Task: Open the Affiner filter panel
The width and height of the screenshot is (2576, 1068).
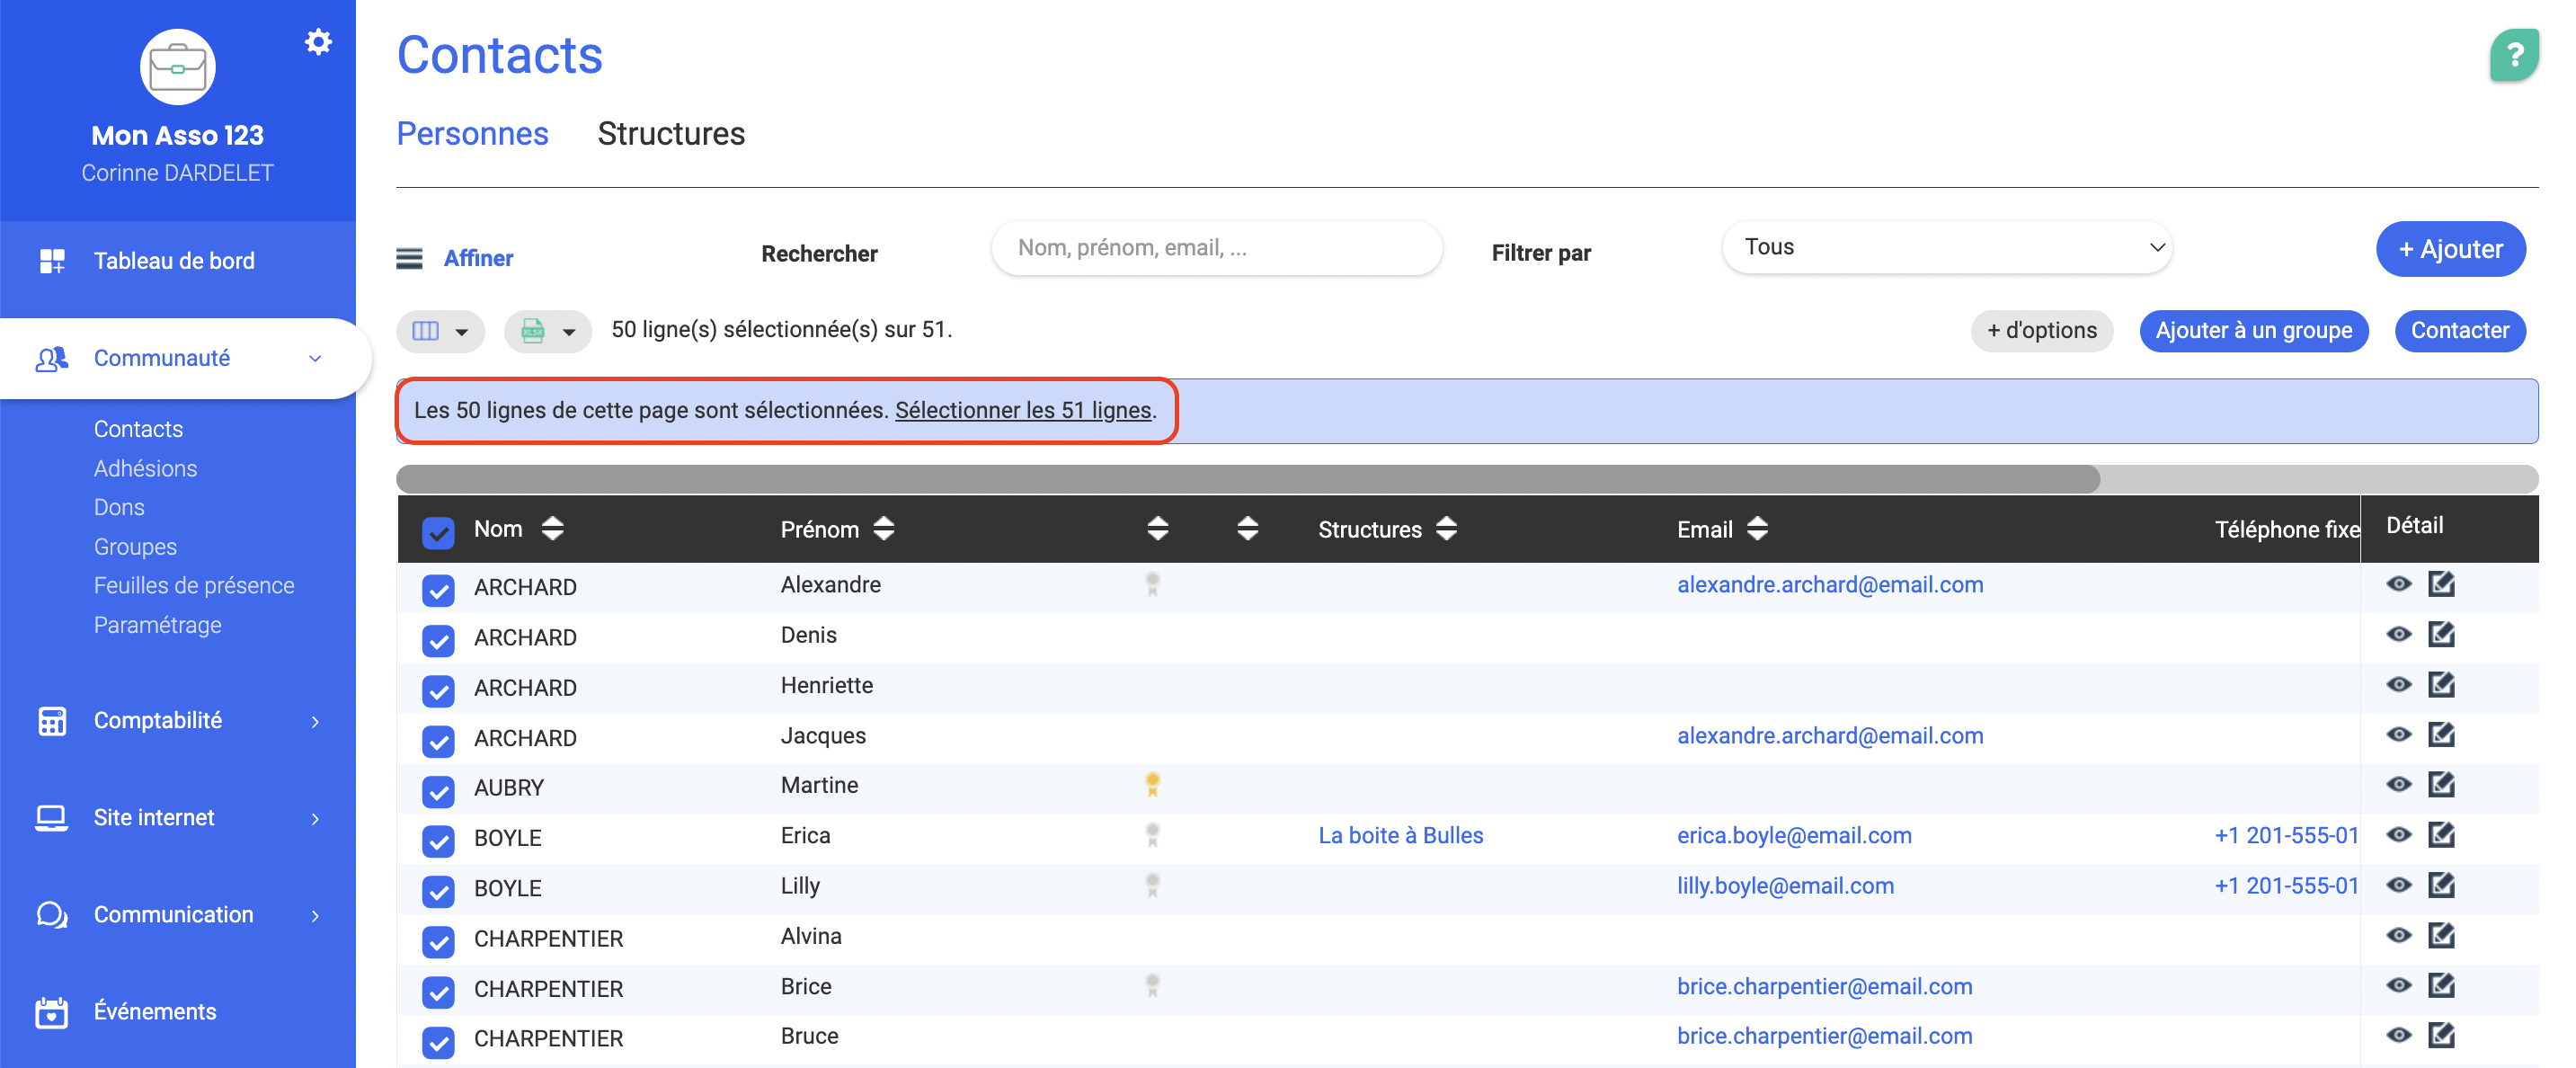Action: pos(478,258)
